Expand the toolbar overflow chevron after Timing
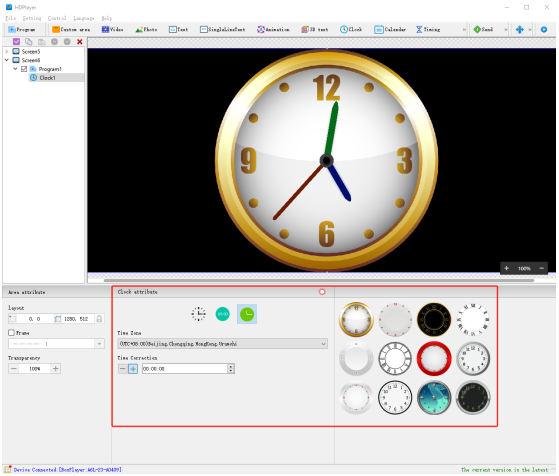Image resolution: width=559 pixels, height=476 pixels. click(x=464, y=30)
